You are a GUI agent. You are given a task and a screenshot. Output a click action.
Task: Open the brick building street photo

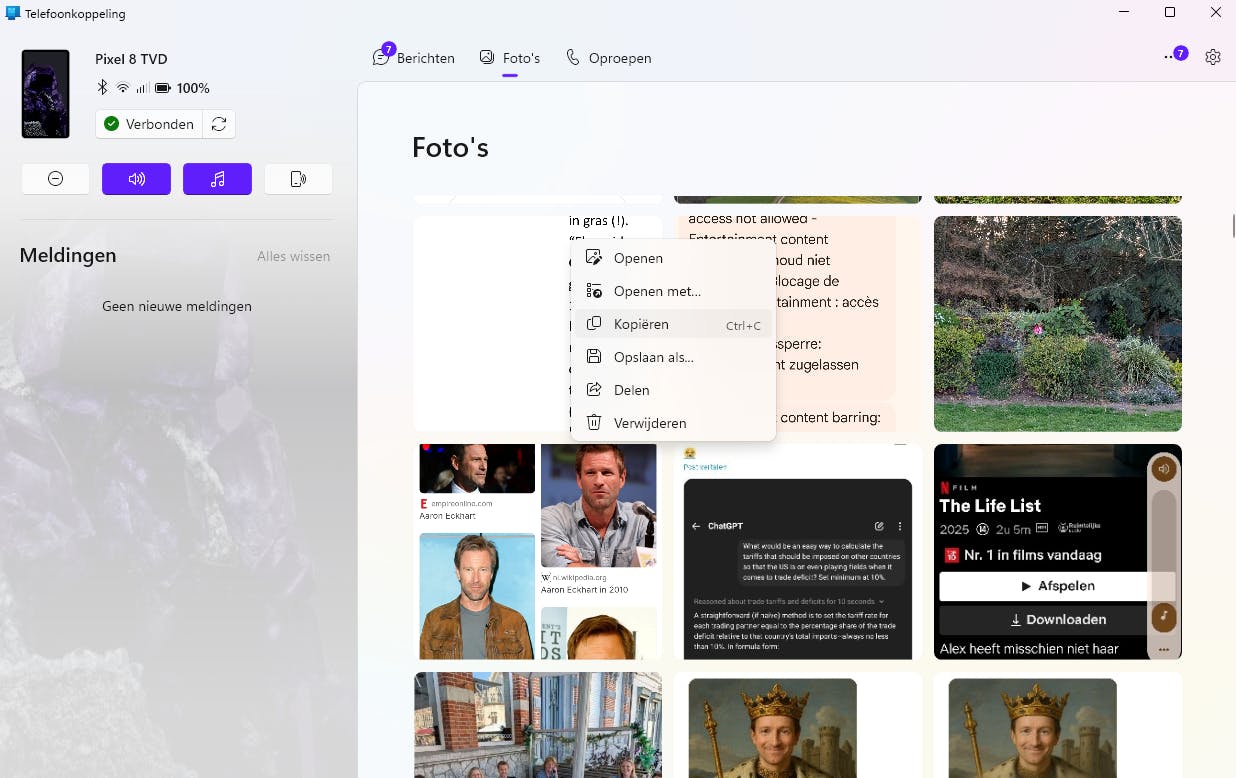pos(538,725)
